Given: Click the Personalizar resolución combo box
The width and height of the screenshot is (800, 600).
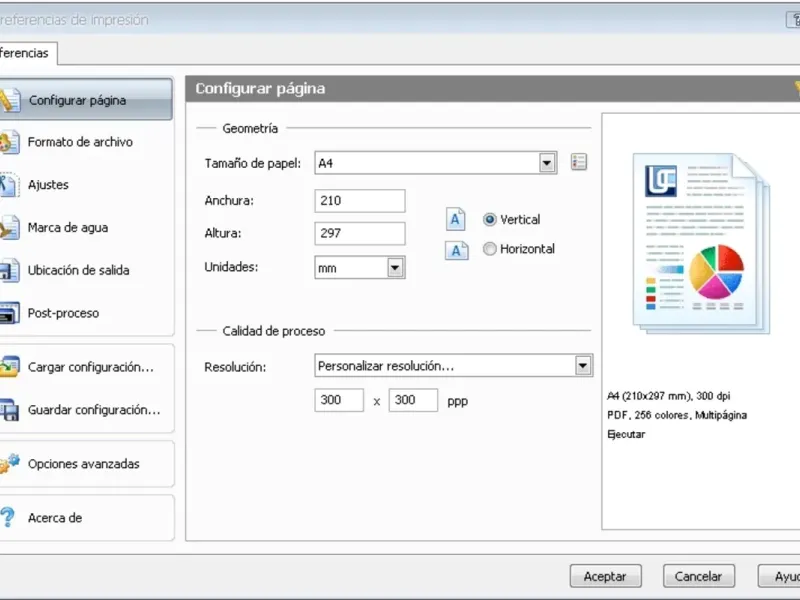Looking at the screenshot, I should pyautogui.click(x=454, y=366).
